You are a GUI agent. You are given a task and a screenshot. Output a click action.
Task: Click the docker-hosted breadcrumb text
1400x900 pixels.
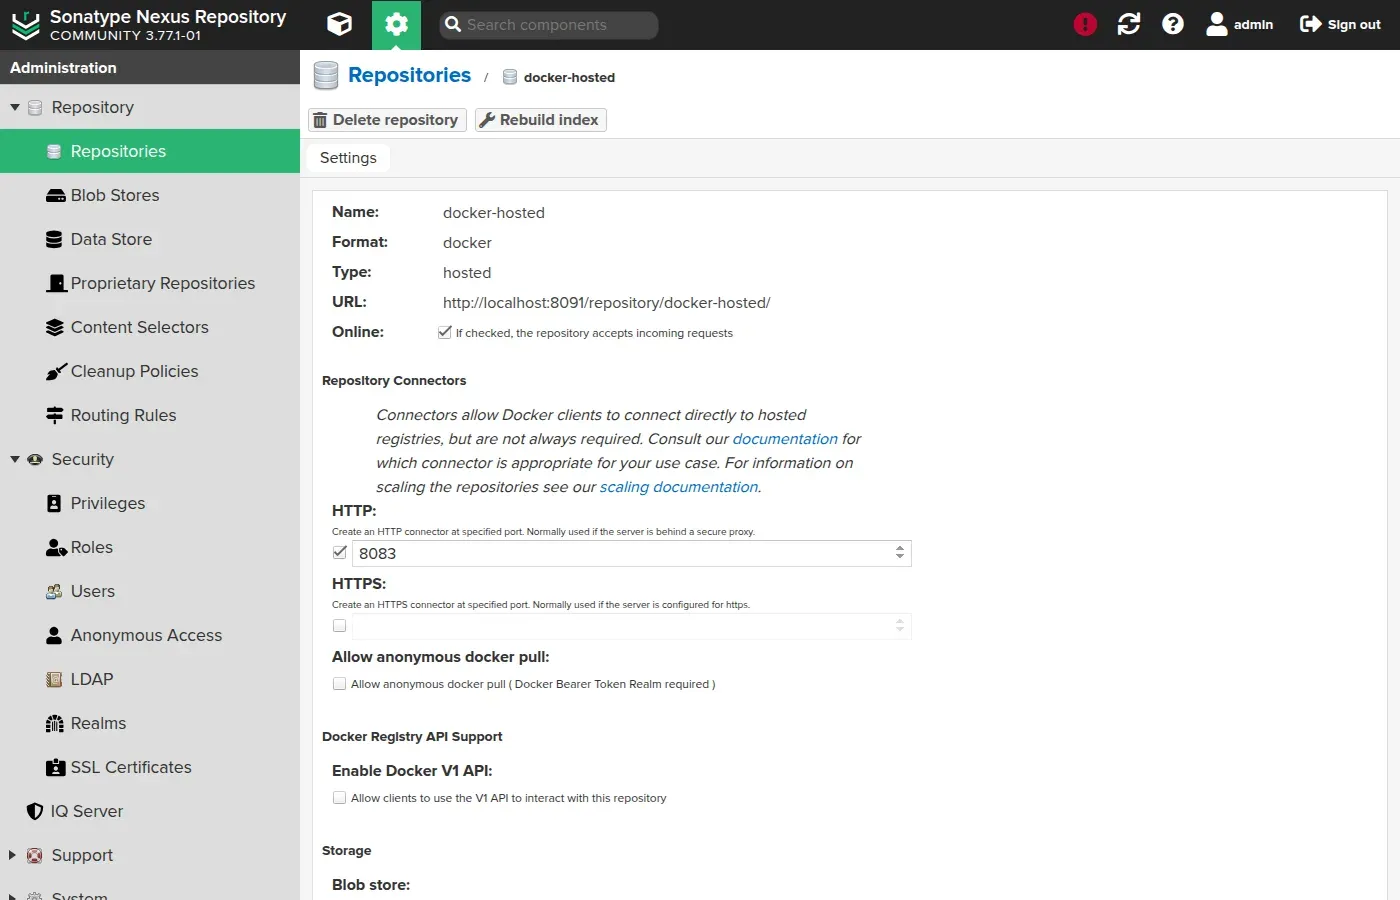point(569,77)
